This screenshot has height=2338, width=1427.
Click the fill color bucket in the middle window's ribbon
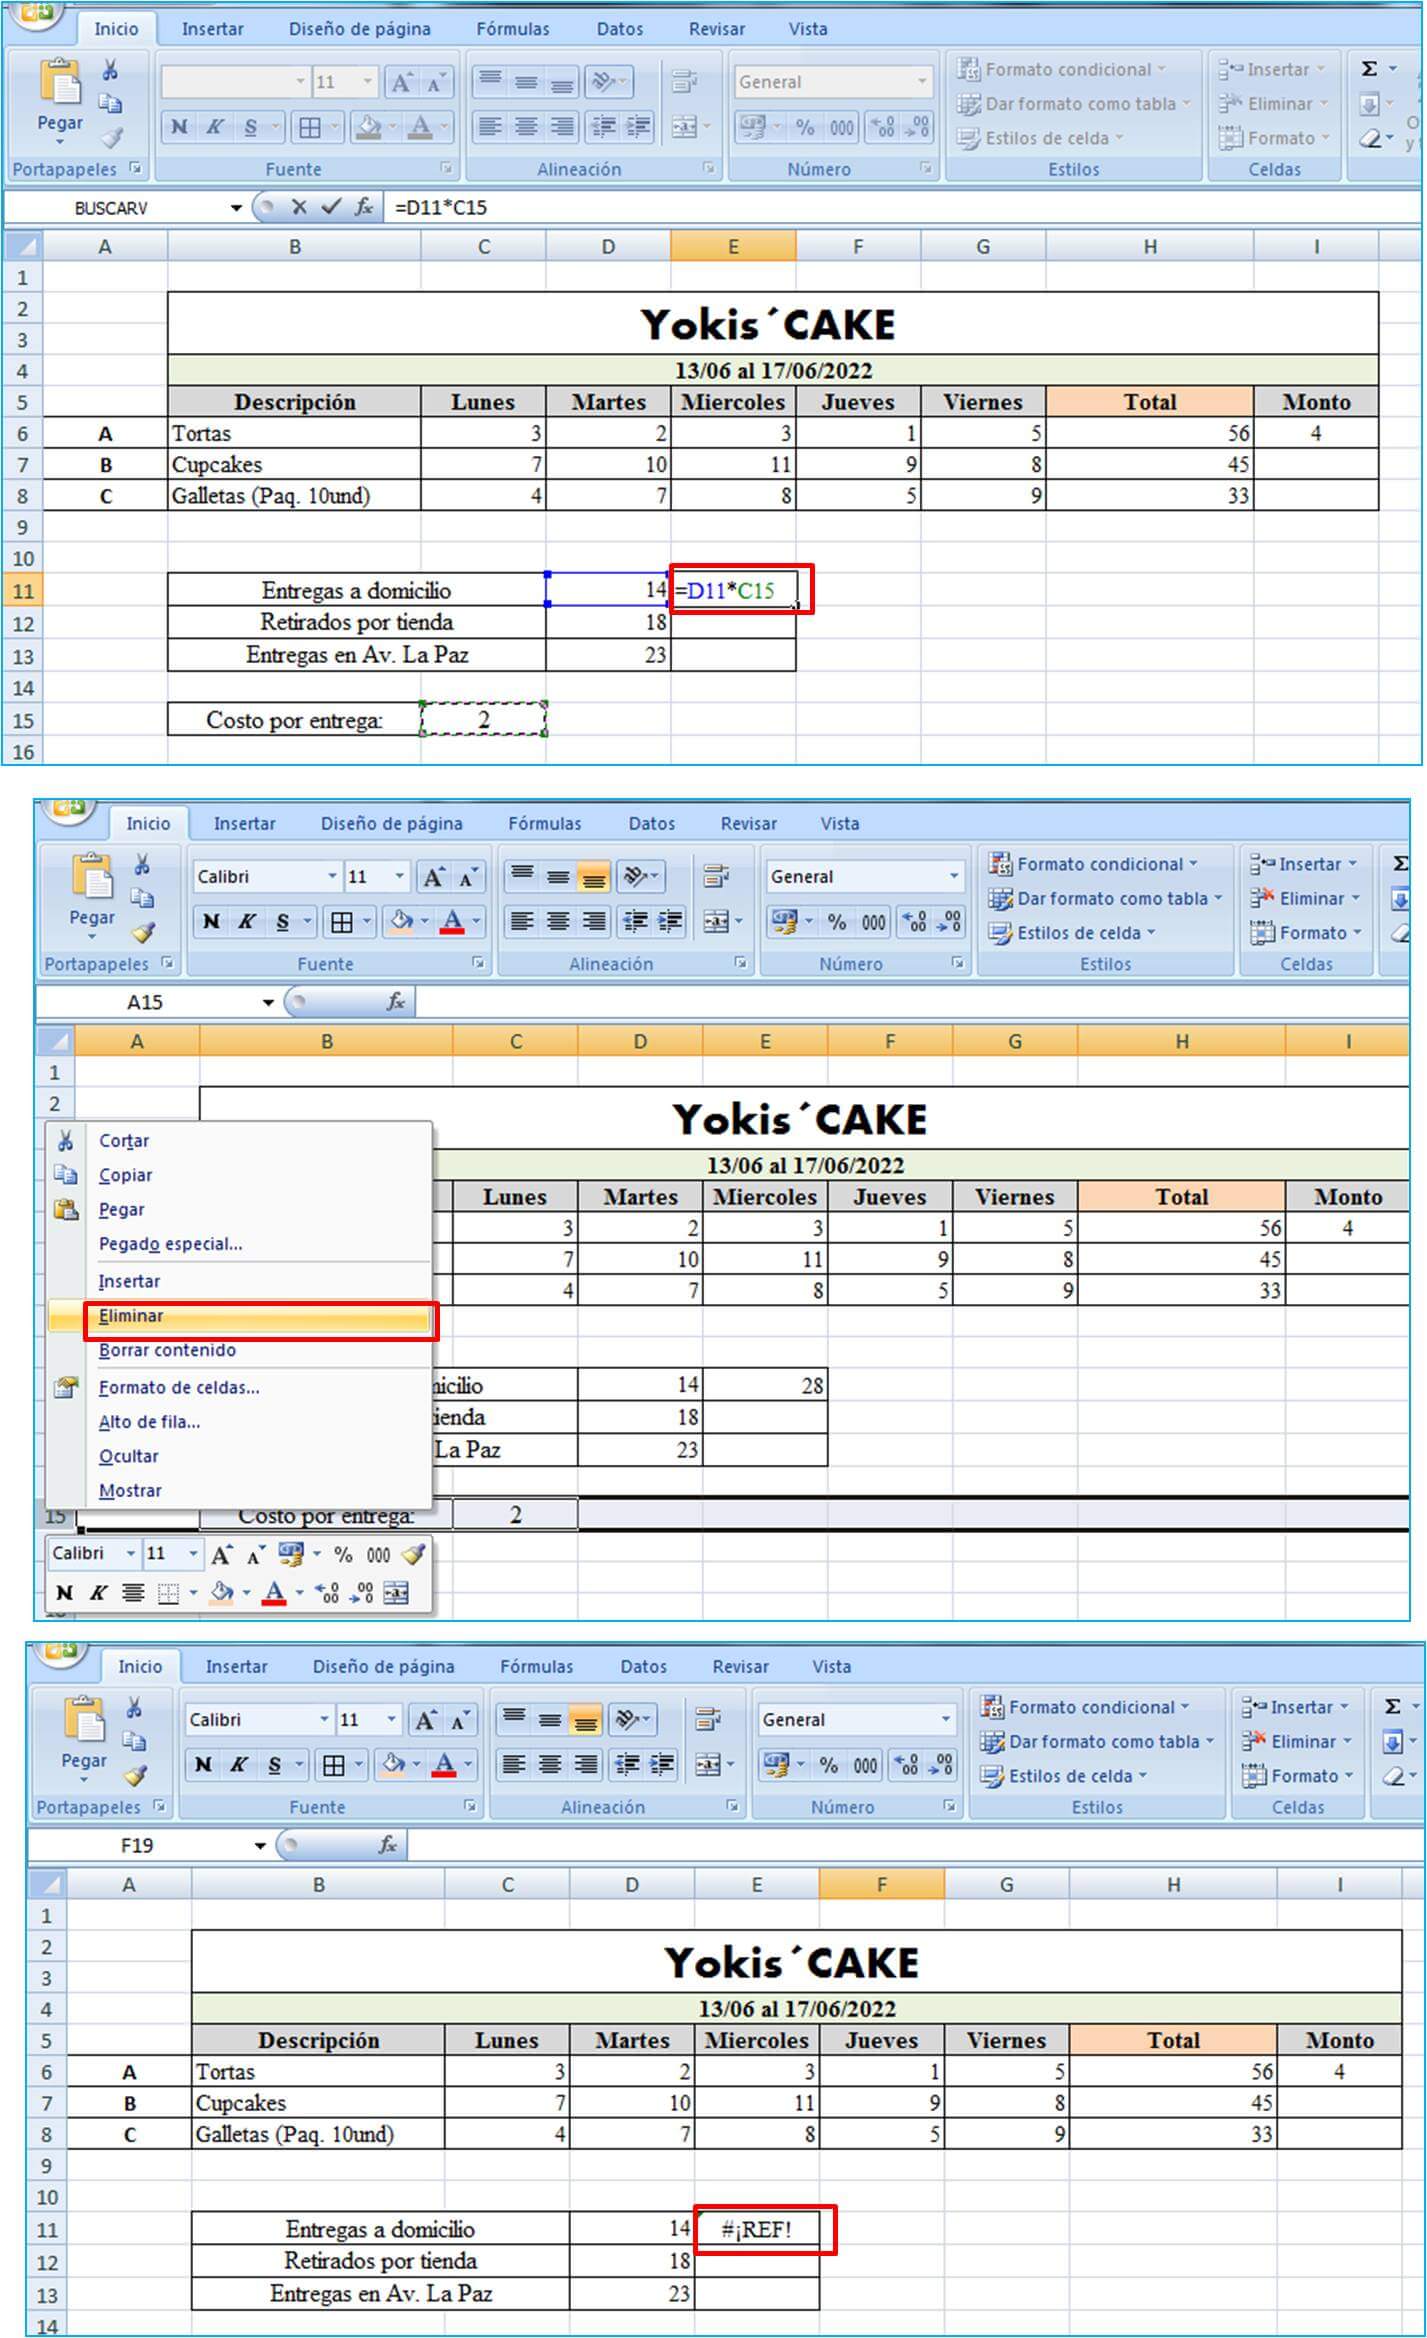point(401,921)
